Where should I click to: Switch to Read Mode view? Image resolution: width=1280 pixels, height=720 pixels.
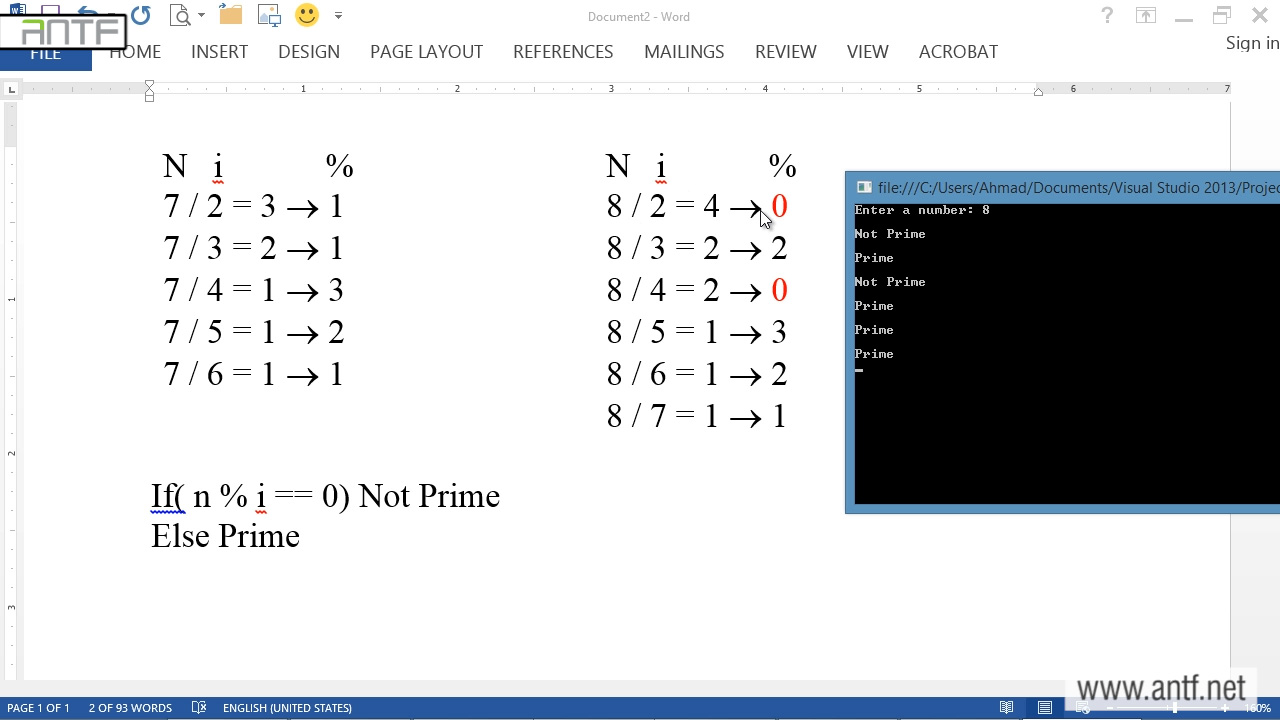coord(1007,708)
